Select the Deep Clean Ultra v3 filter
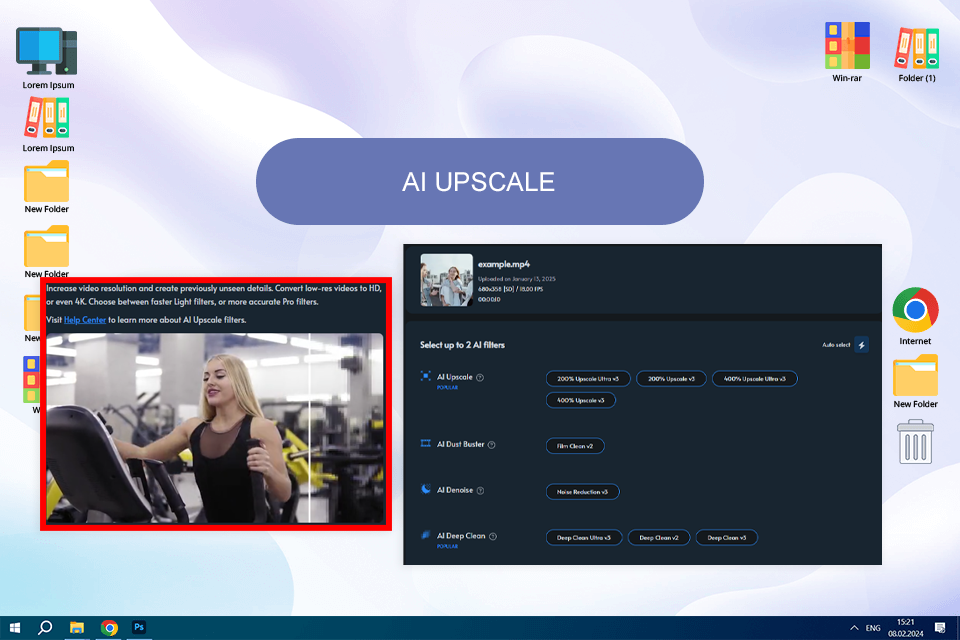Screen dimensions: 960x640 [x=583, y=538]
